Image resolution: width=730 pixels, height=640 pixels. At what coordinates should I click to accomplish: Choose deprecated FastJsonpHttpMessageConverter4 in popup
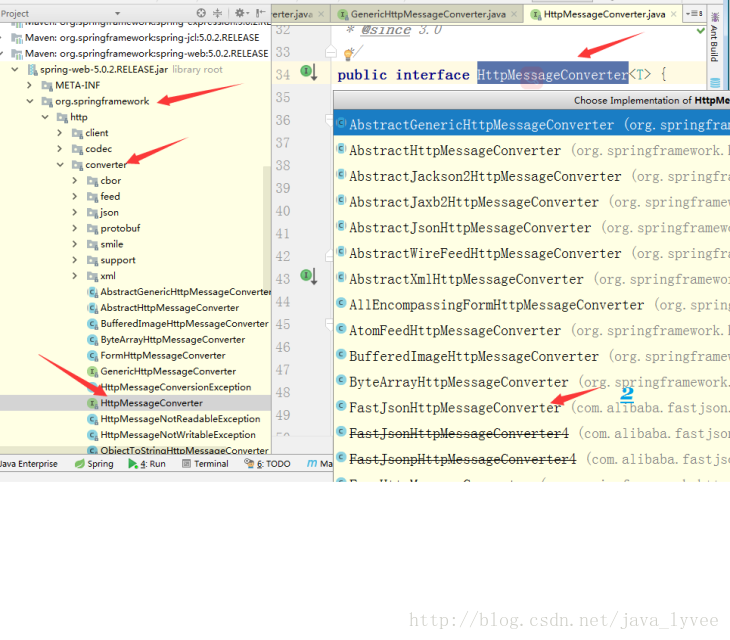pyautogui.click(x=531, y=459)
